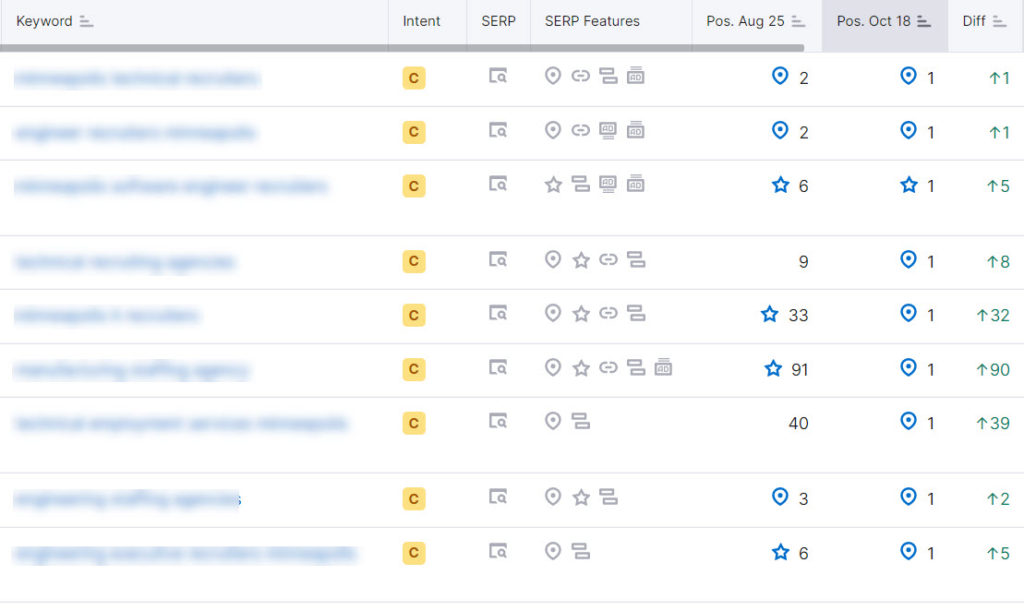Click the Intent column header
The width and height of the screenshot is (1024, 611).
pos(421,21)
